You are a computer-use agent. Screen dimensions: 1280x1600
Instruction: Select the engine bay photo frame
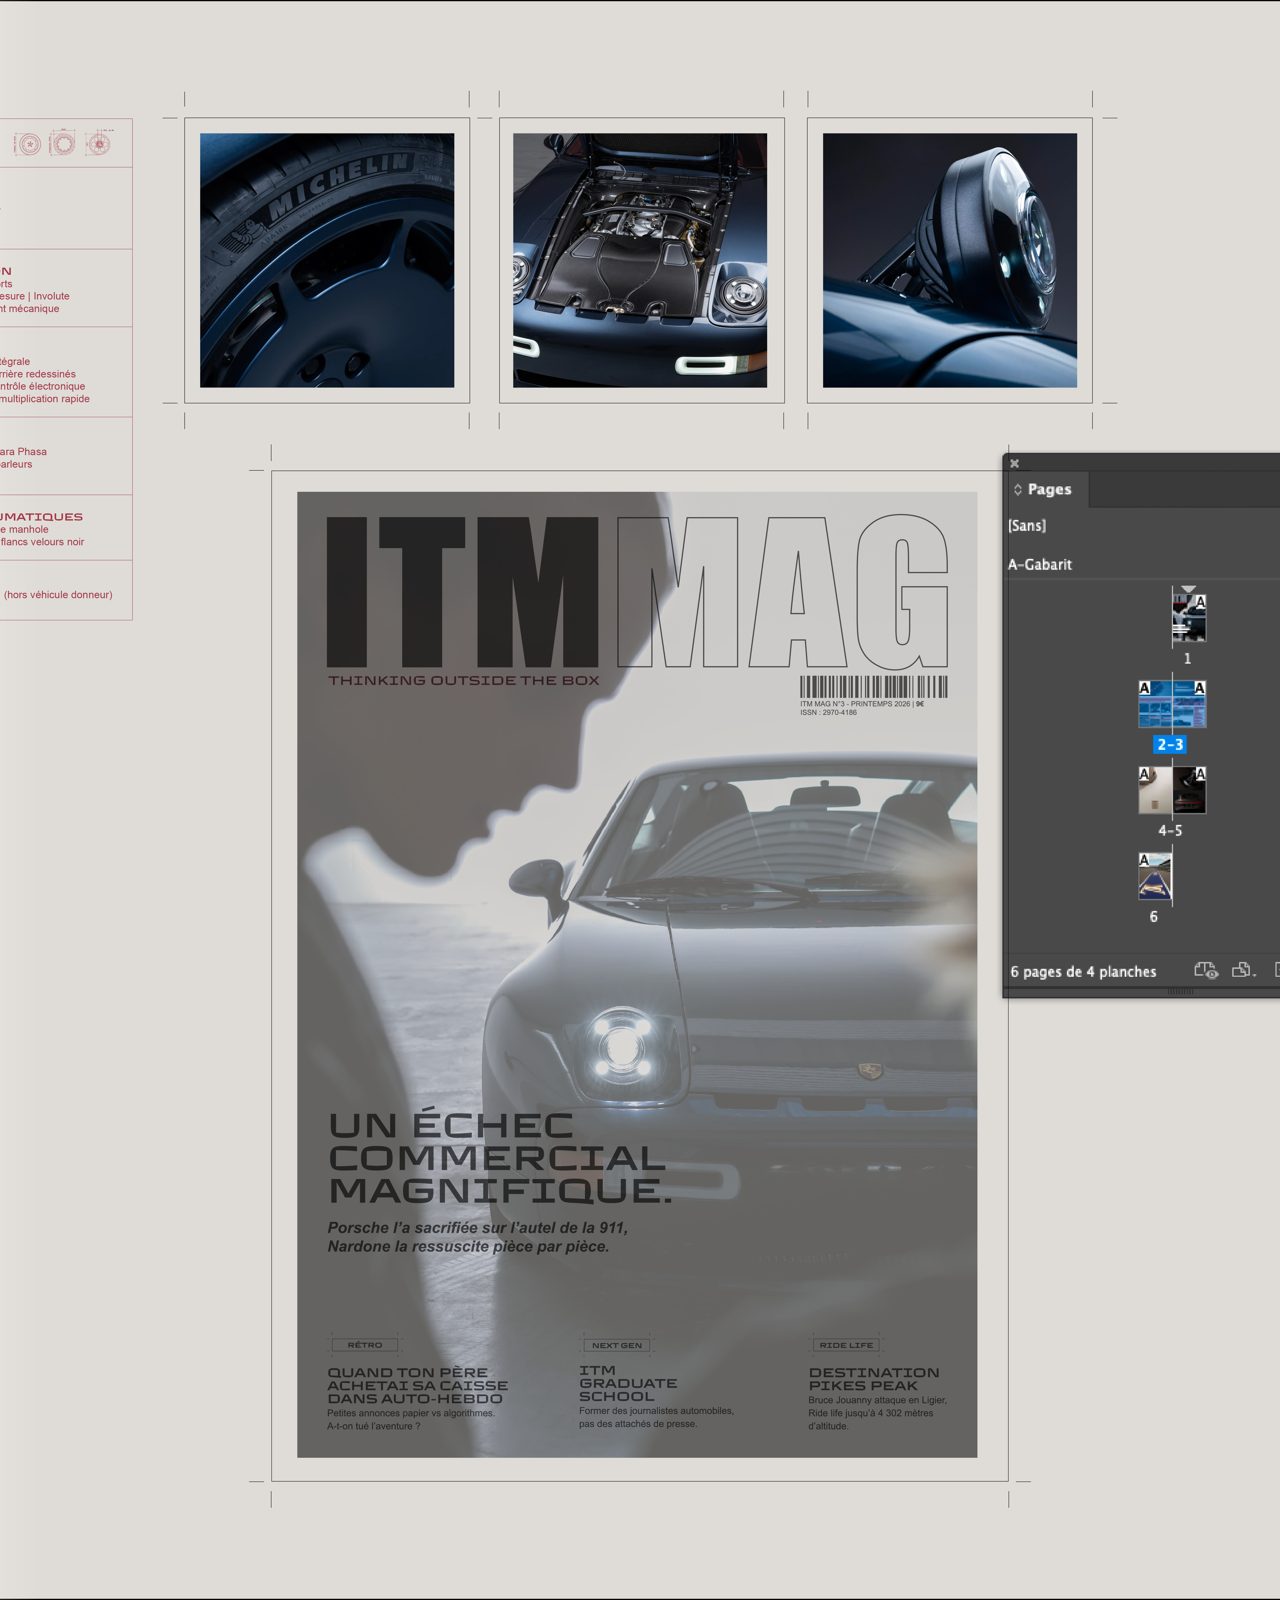point(640,260)
